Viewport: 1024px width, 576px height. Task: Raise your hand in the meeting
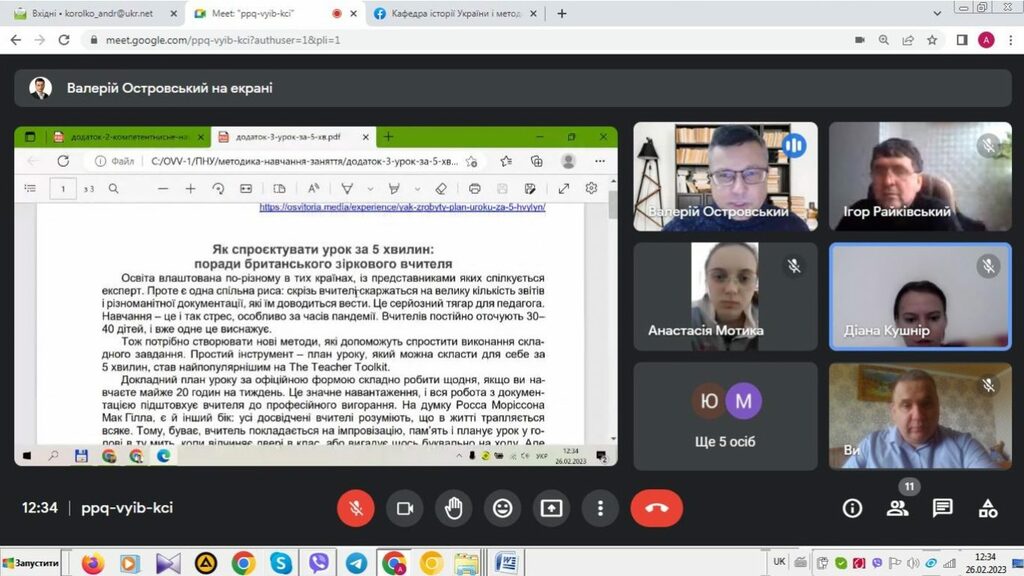(454, 508)
